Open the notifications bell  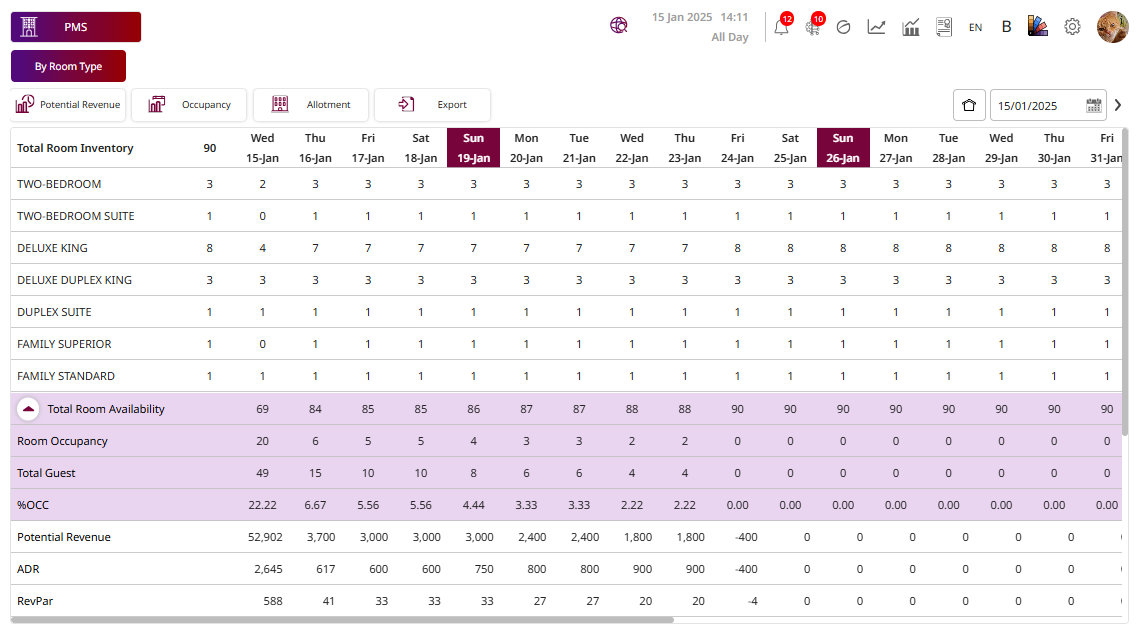[x=781, y=27]
